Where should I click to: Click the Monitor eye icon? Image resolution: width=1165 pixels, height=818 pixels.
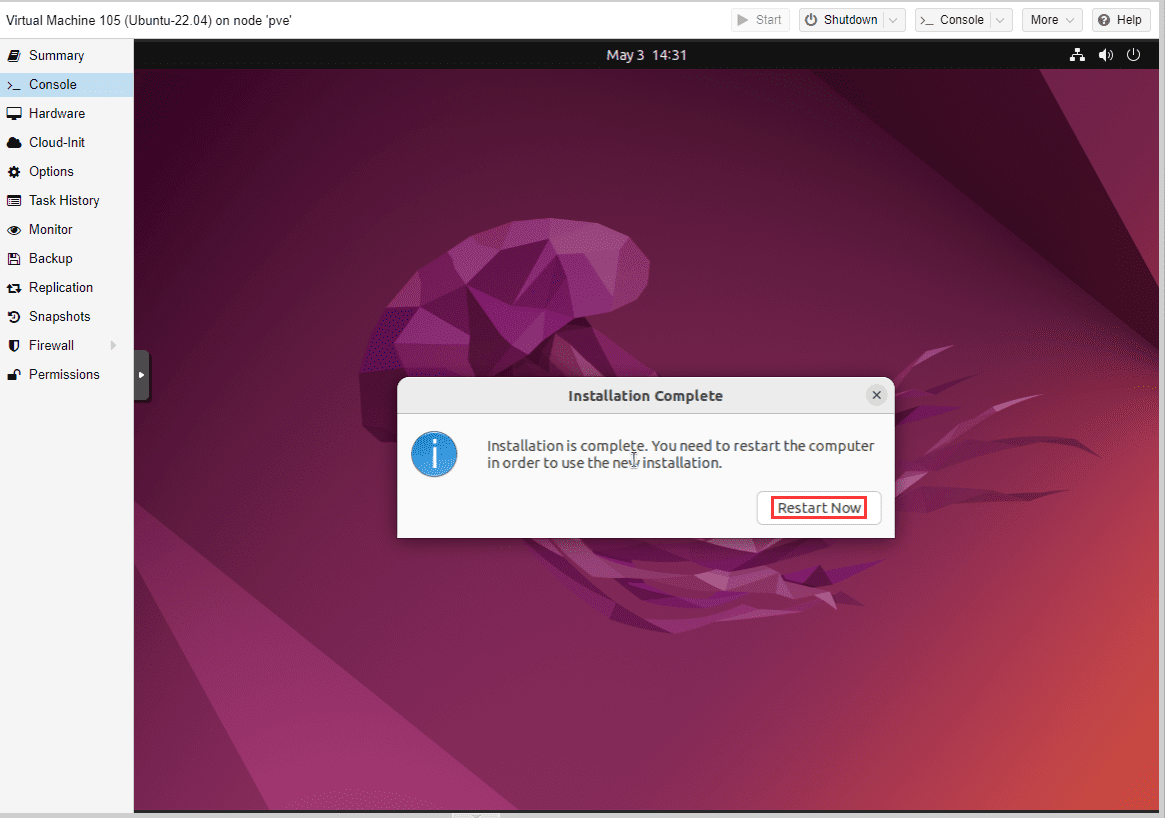pos(13,230)
